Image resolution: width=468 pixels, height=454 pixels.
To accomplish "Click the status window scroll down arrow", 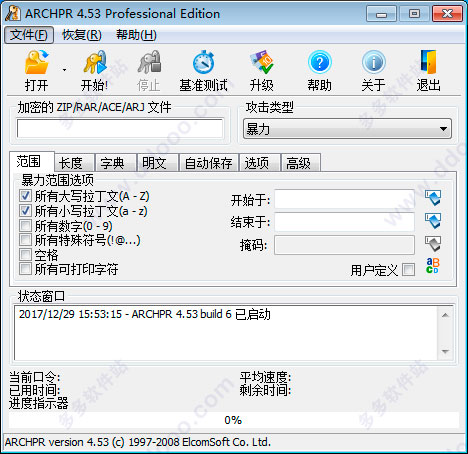I will click(445, 351).
